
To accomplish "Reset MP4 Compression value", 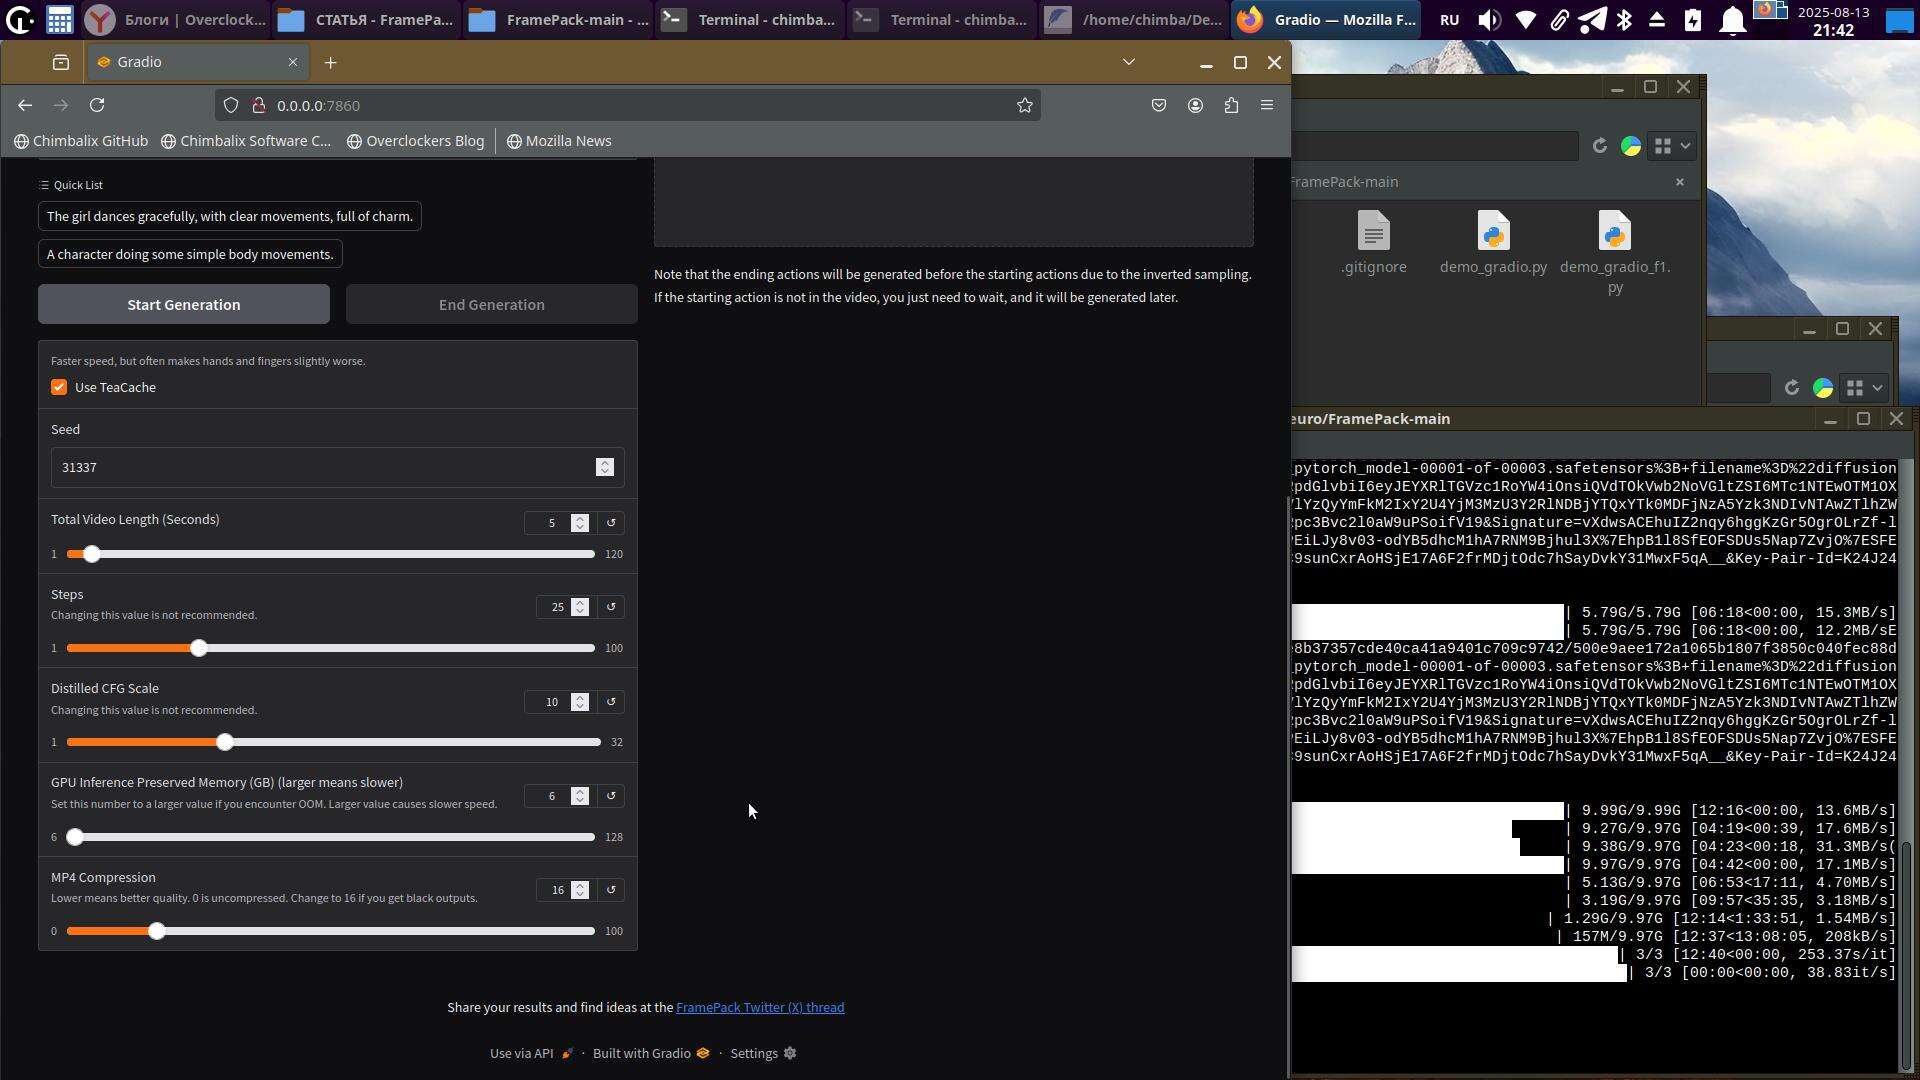I will point(611,890).
